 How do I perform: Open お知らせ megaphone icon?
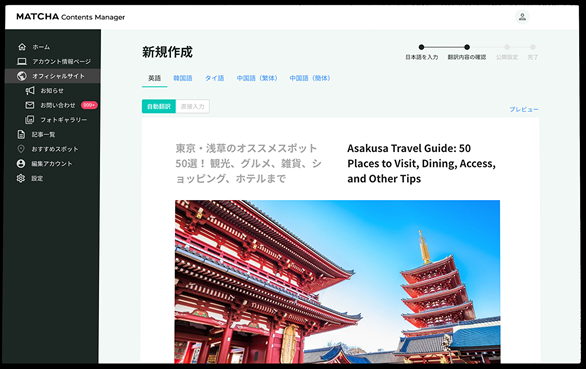click(30, 90)
